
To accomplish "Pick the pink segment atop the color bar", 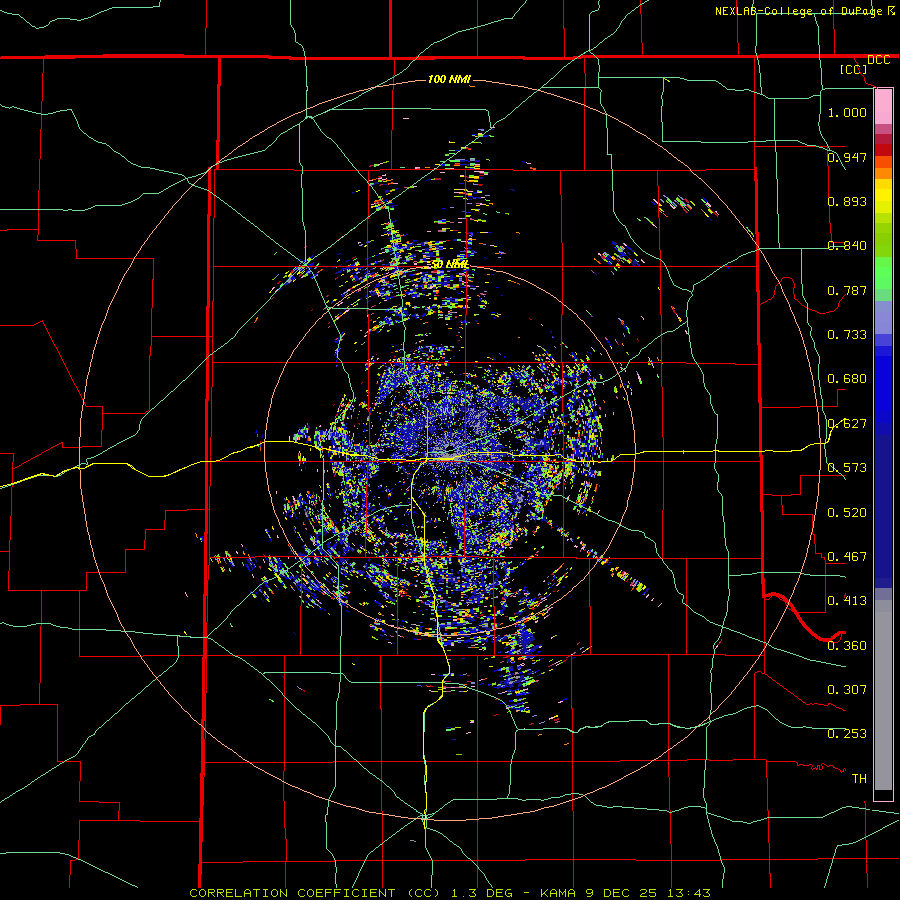I will click(x=883, y=107).
